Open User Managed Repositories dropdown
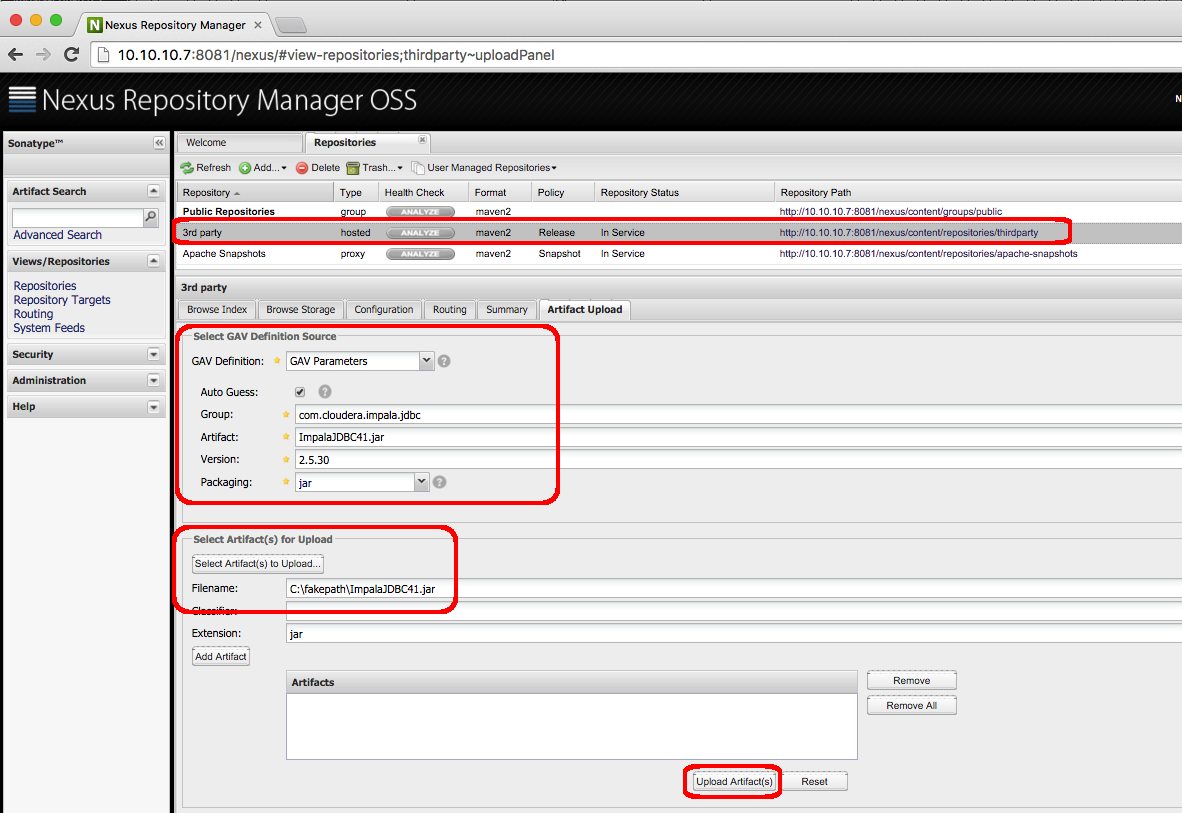The image size is (1182, 813). 484,167
